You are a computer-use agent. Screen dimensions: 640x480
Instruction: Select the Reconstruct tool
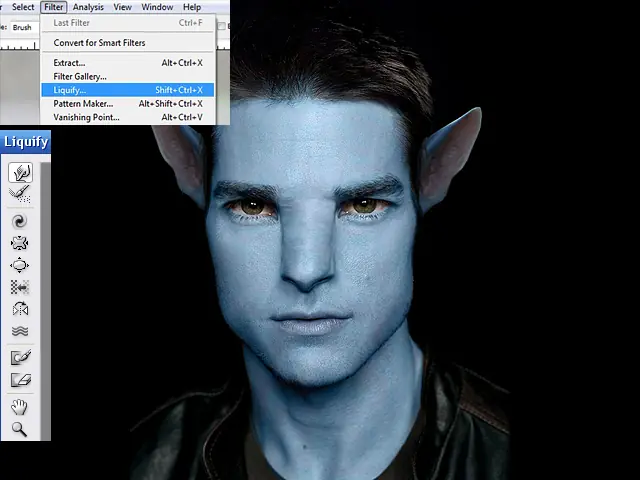pos(20,194)
